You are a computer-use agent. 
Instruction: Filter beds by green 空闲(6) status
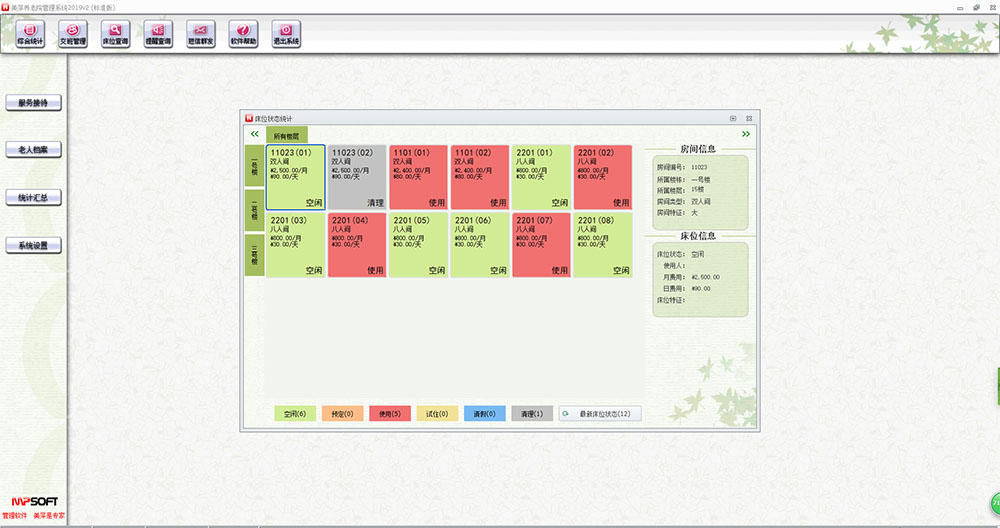click(x=295, y=413)
